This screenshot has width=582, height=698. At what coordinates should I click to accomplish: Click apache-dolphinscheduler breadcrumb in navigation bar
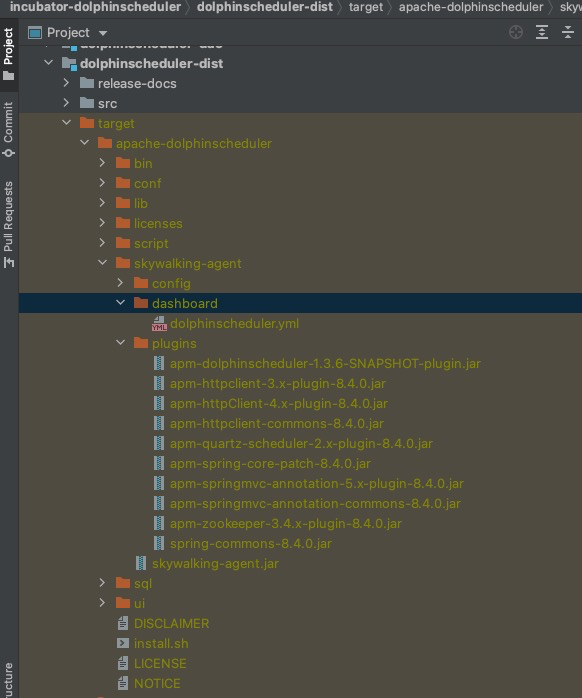(x=471, y=7)
